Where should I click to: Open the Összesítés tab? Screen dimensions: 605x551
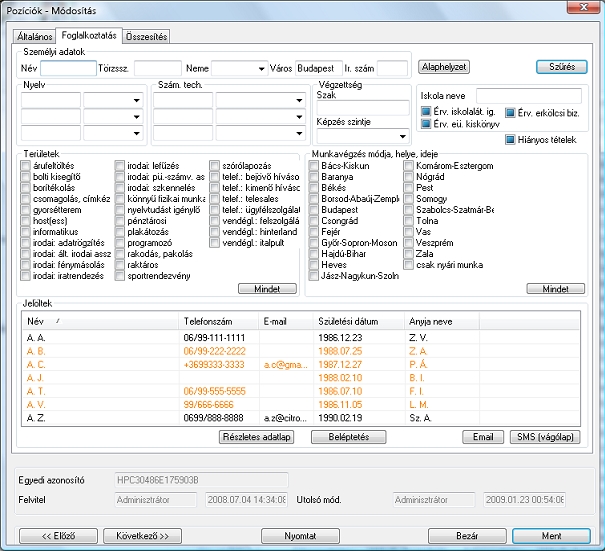[x=146, y=36]
